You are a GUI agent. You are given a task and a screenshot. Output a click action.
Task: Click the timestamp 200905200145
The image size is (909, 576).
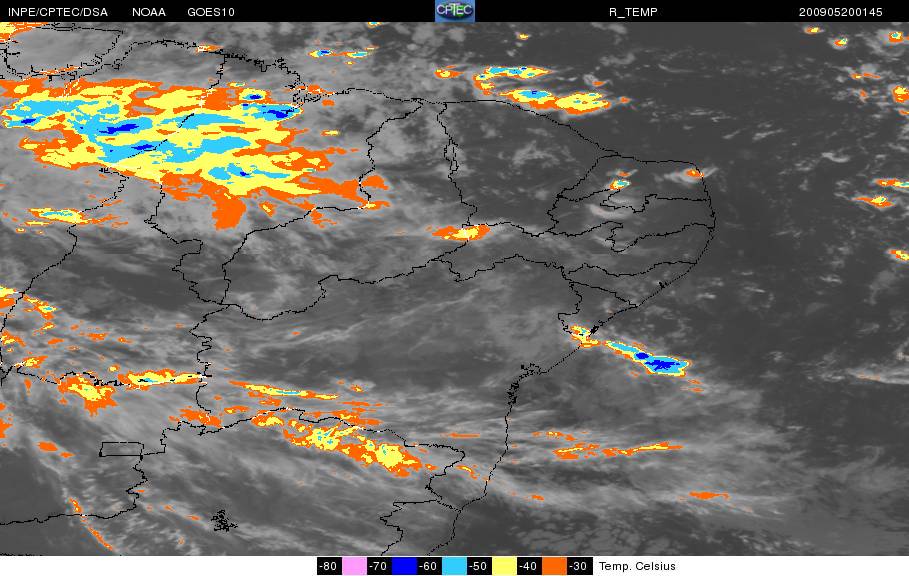pos(841,12)
